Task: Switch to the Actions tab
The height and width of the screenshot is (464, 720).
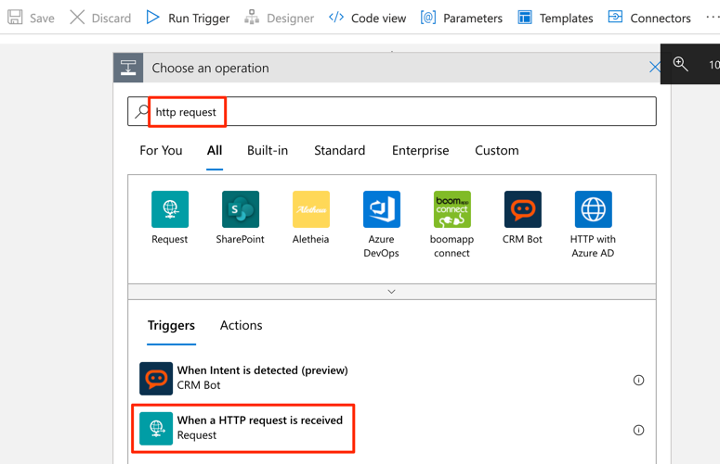Action: coord(241,325)
